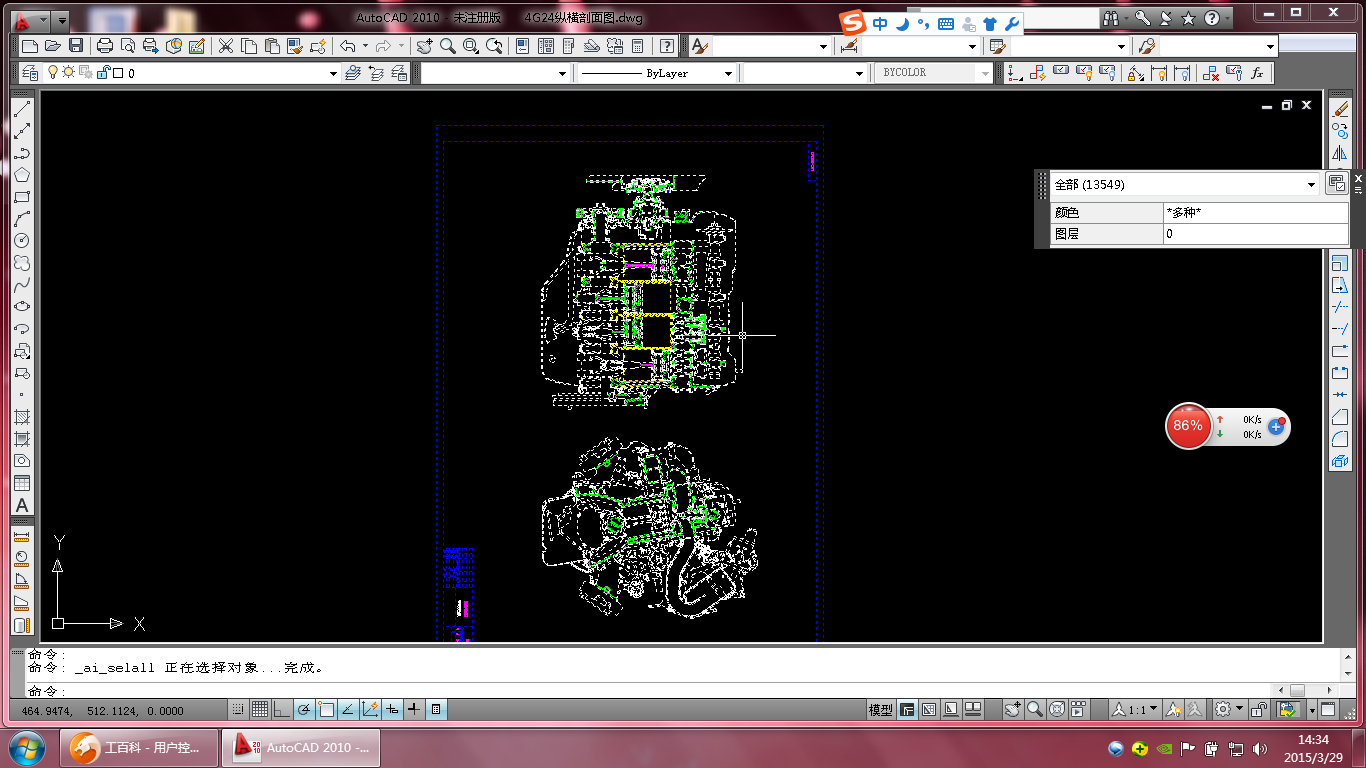Select the Line draw tool
The width and height of the screenshot is (1366, 768).
[21, 108]
